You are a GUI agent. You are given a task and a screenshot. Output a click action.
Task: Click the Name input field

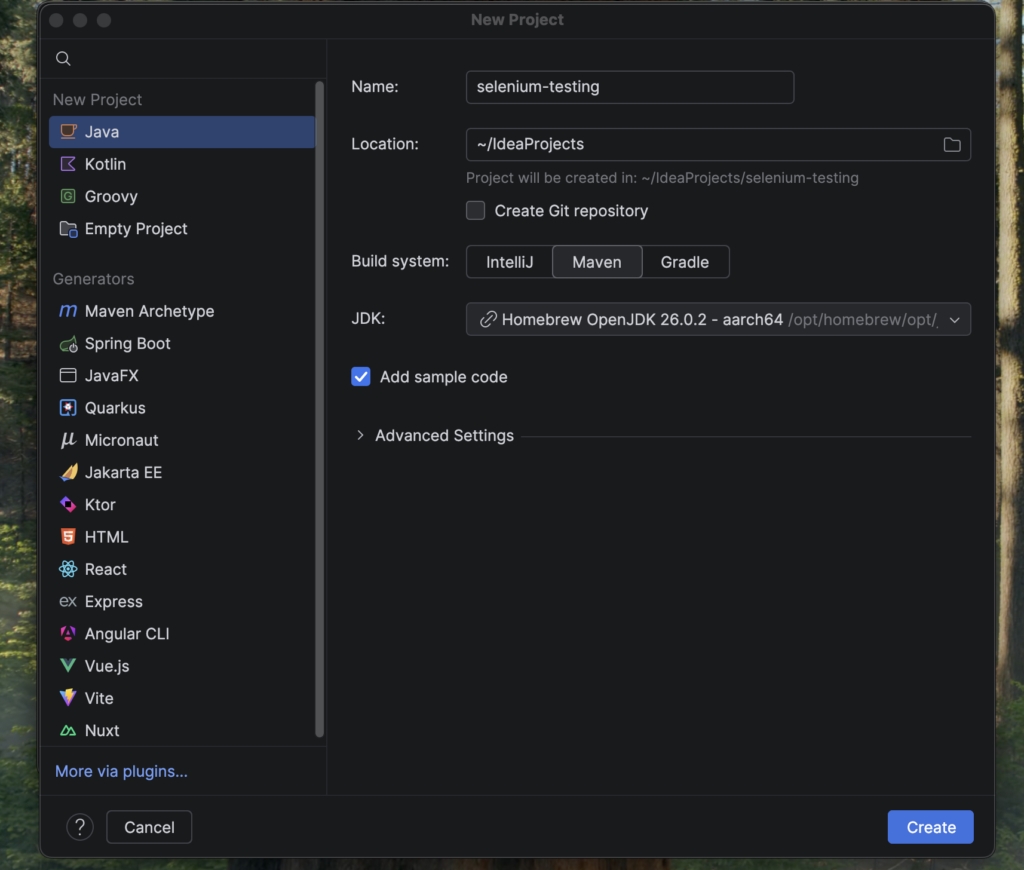click(630, 87)
